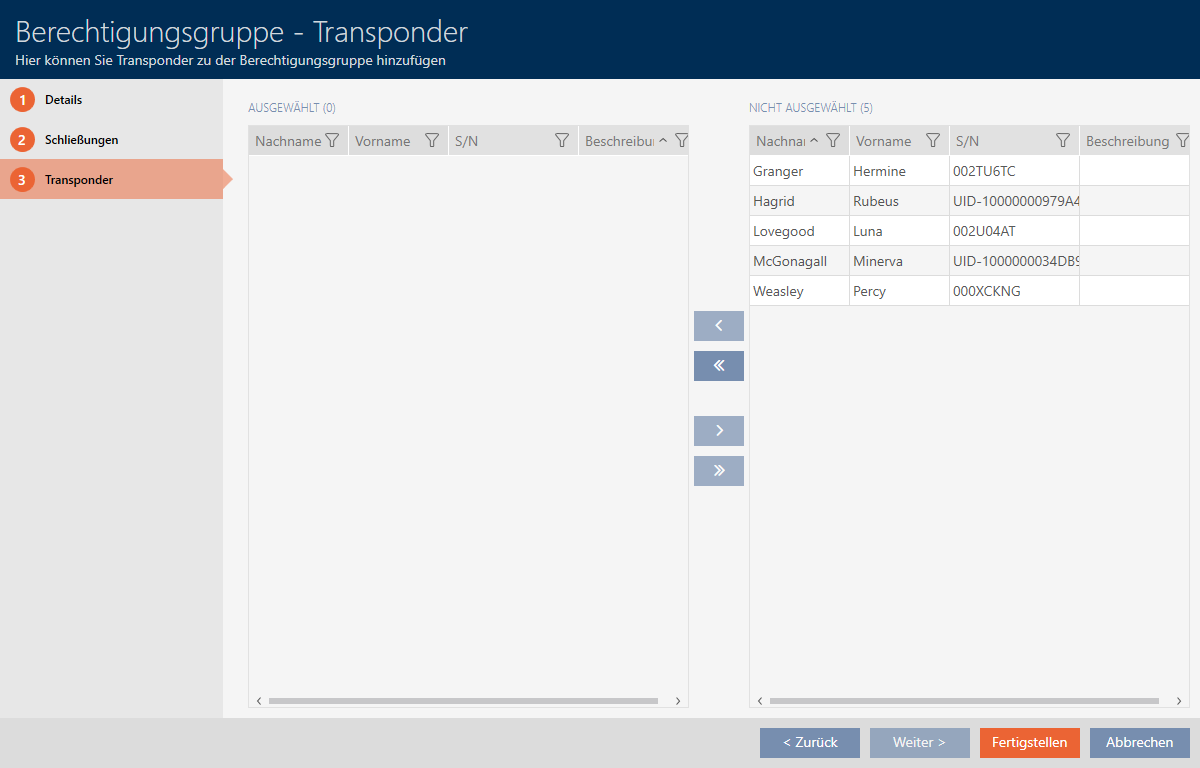Go to the Details wizard step
The width and height of the screenshot is (1200, 768).
63,100
